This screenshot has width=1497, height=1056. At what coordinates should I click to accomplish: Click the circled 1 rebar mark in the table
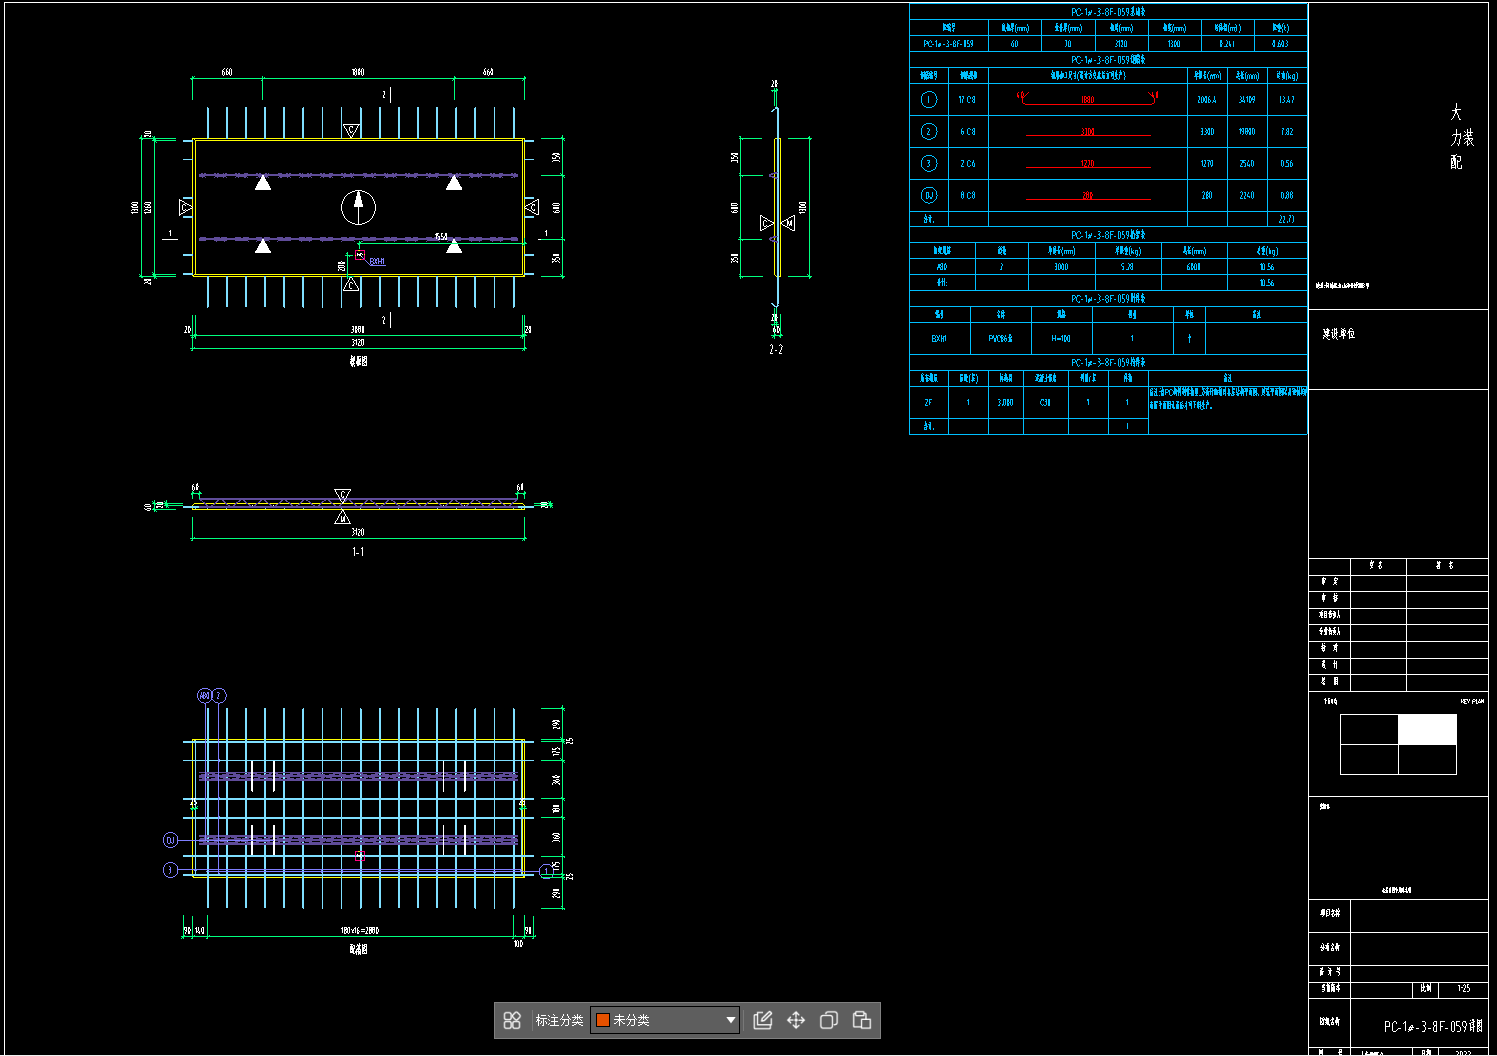click(x=929, y=99)
